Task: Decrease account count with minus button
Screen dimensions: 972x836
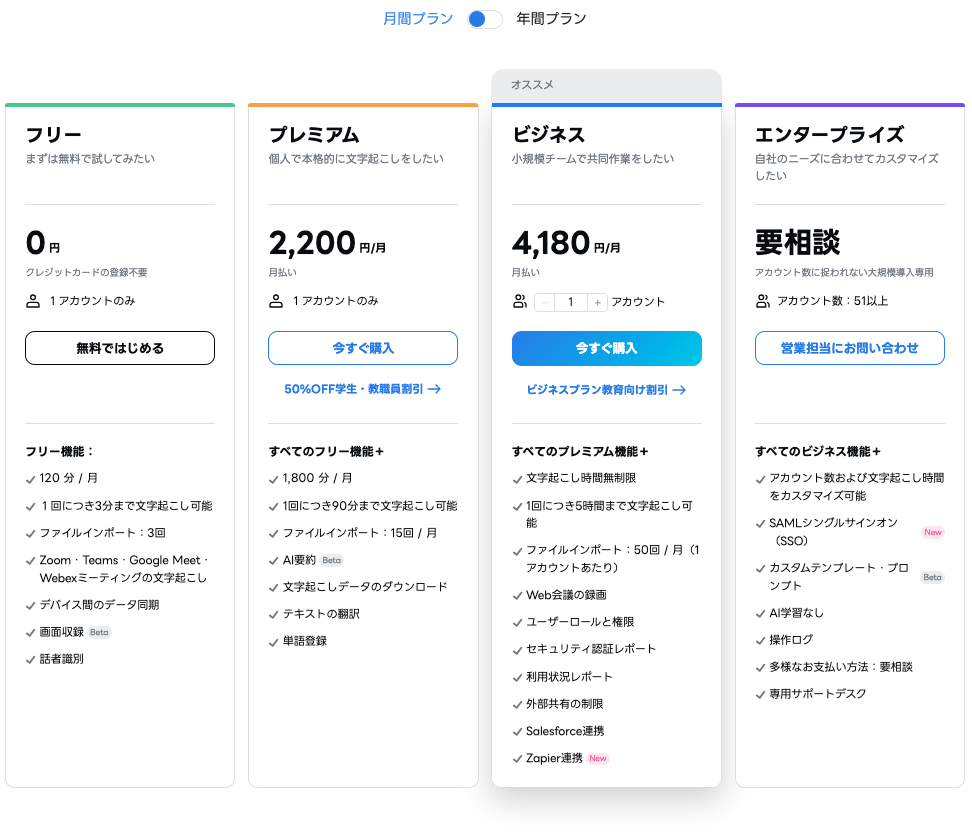Action: tap(545, 302)
